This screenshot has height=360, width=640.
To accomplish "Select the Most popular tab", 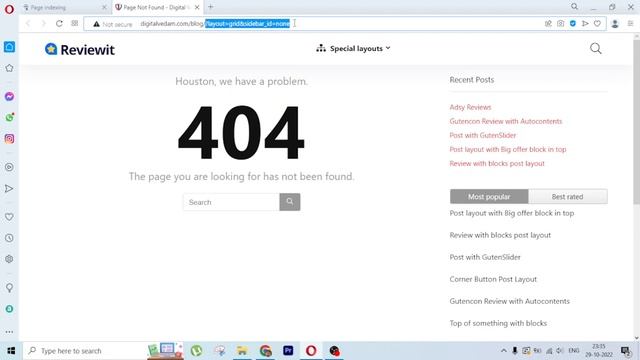I will click(489, 196).
